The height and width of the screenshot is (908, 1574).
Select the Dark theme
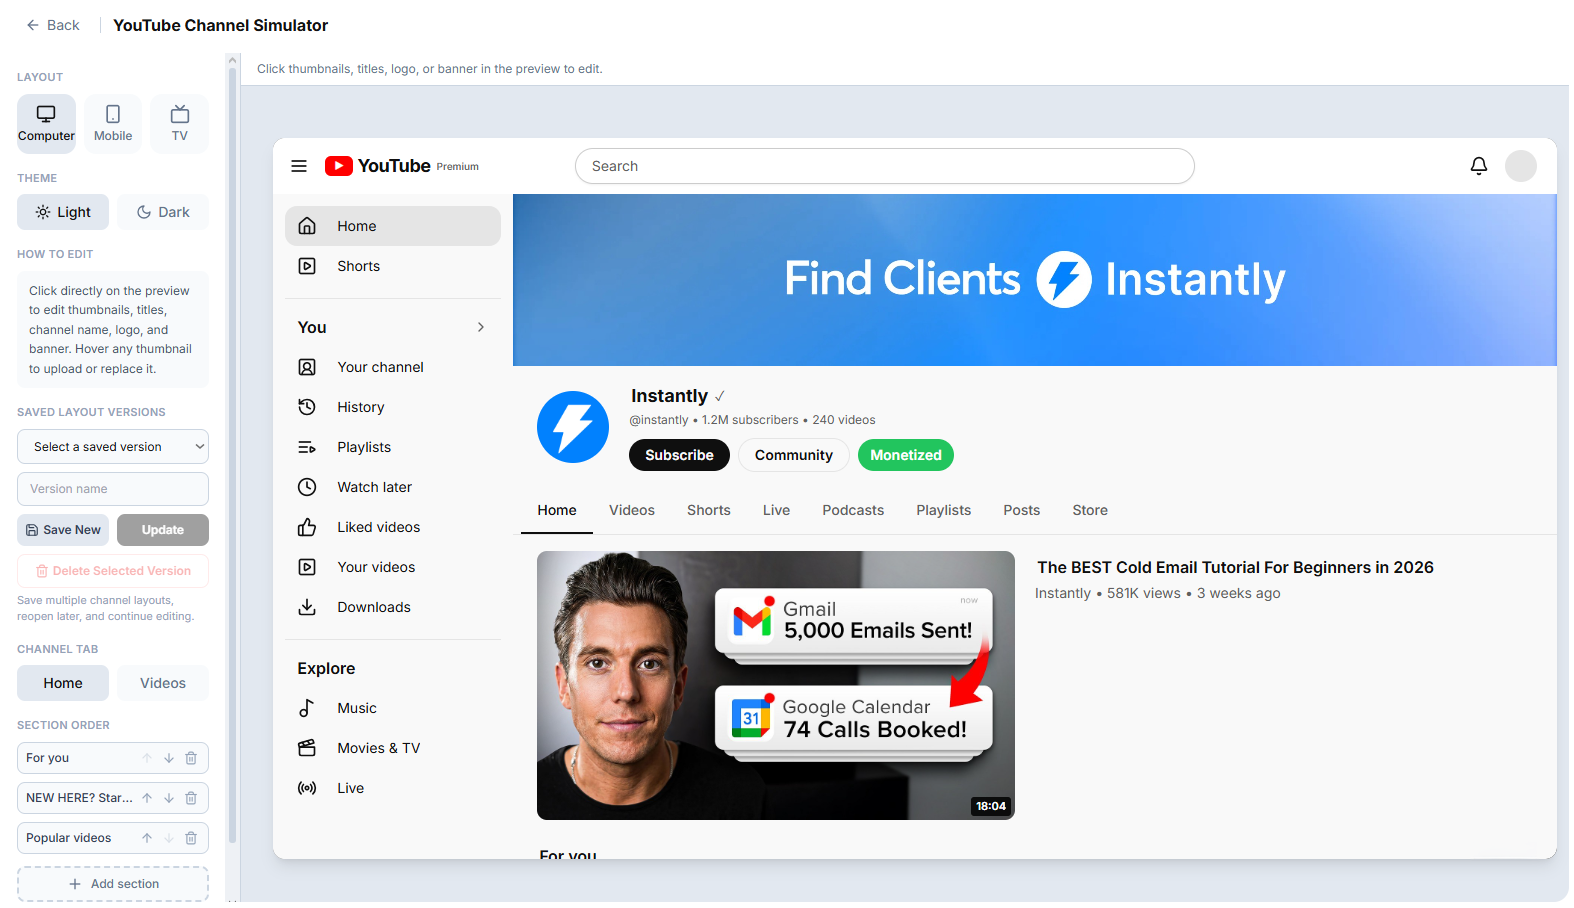pyautogui.click(x=163, y=212)
